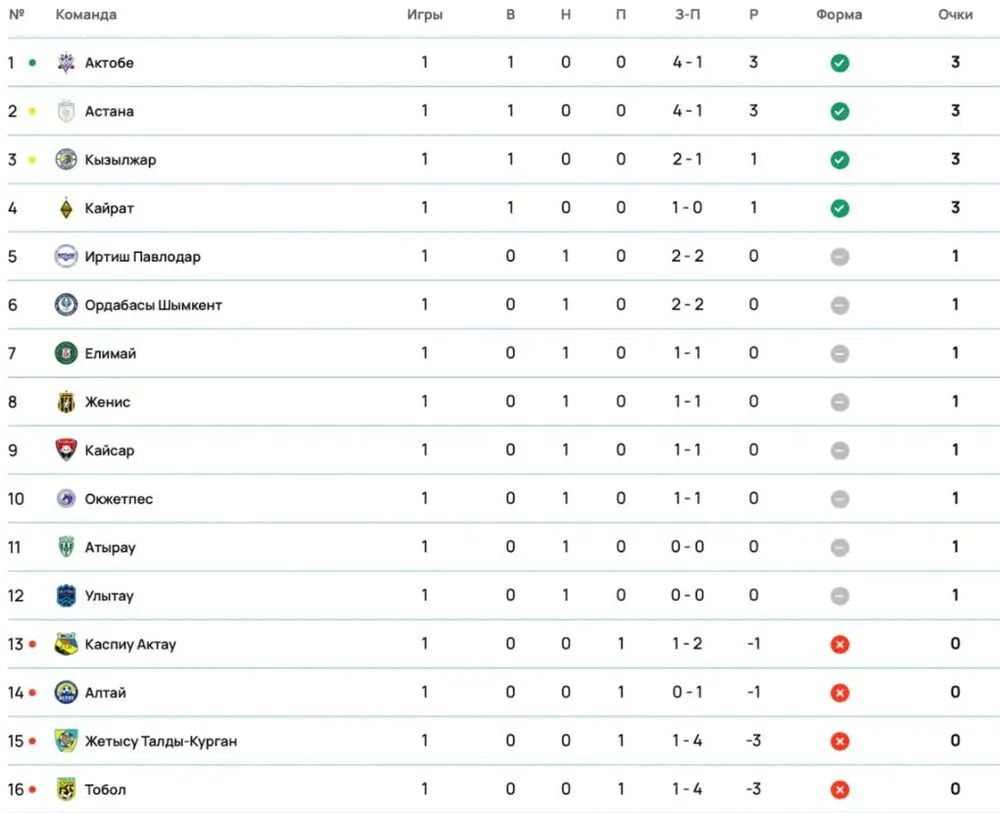The height and width of the screenshot is (813, 1000).
Task: Click Иртиш Павлодар's score 2 - 2
Action: (687, 256)
